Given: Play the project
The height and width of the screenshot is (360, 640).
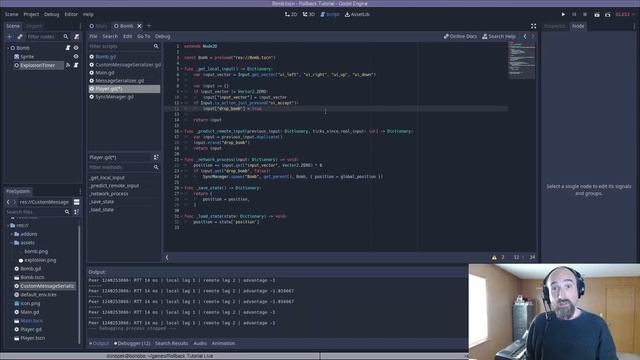Looking at the screenshot, I should click(563, 14).
